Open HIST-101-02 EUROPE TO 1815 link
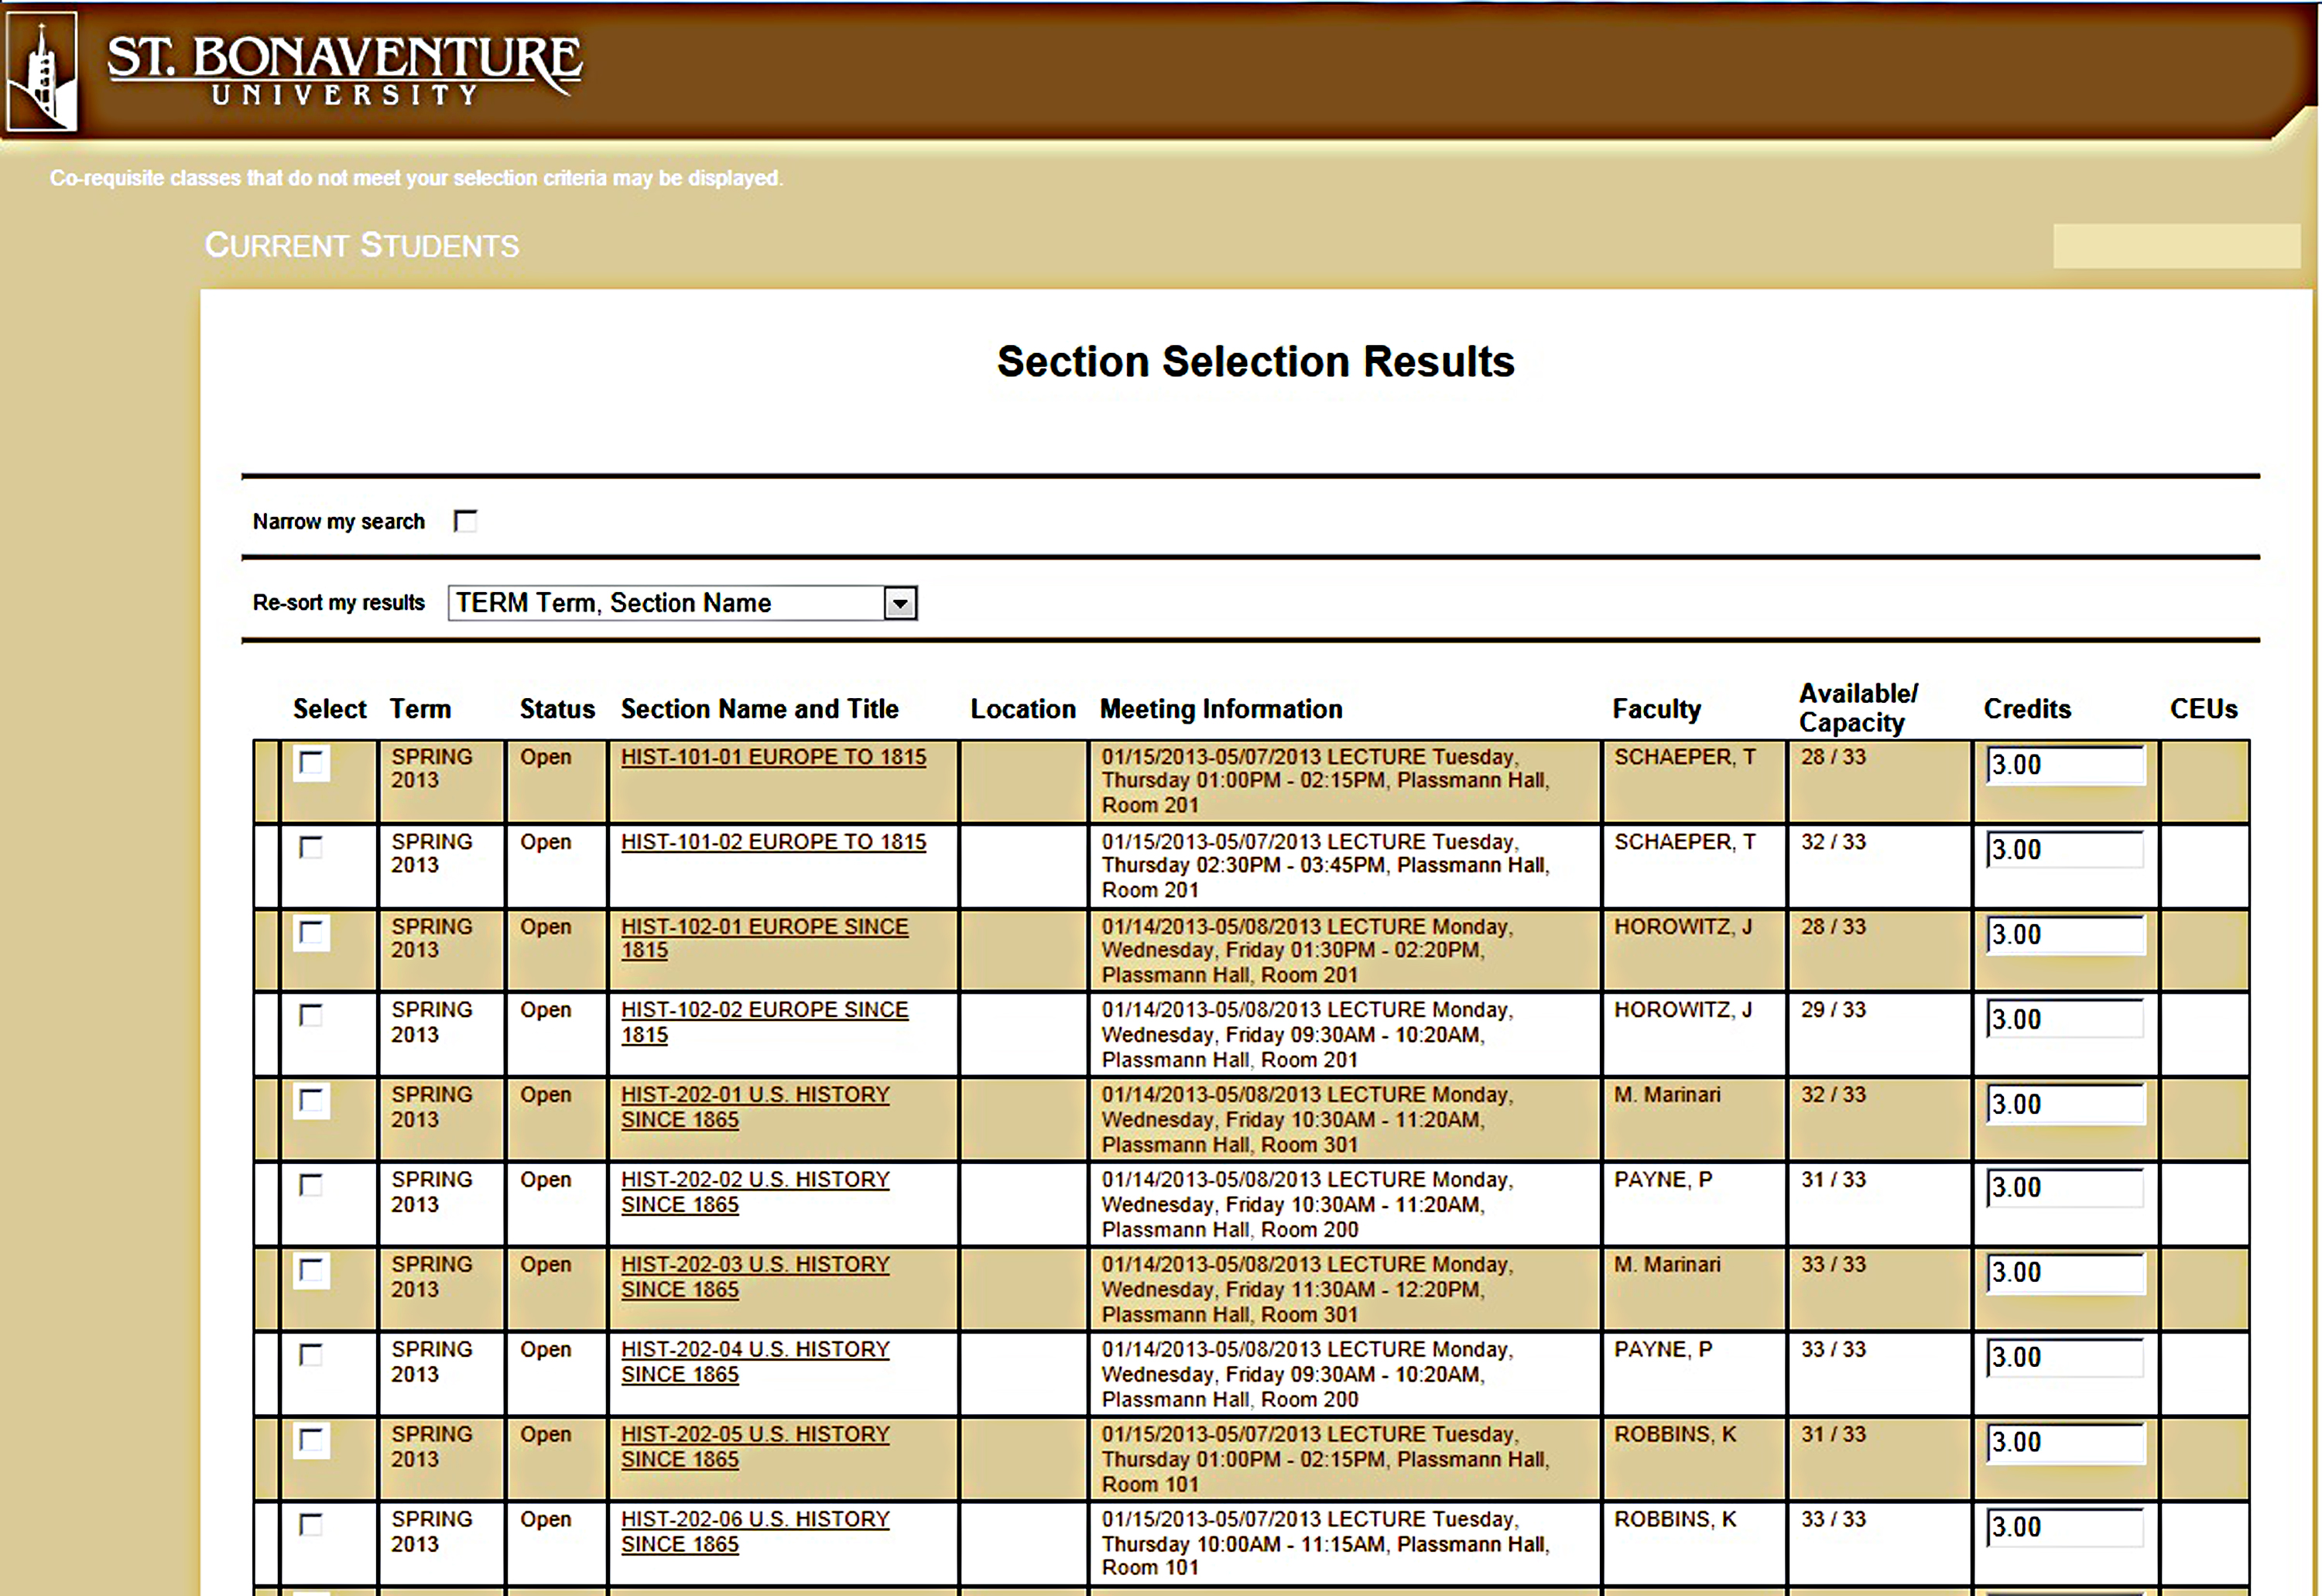2322x1596 pixels. [x=774, y=842]
